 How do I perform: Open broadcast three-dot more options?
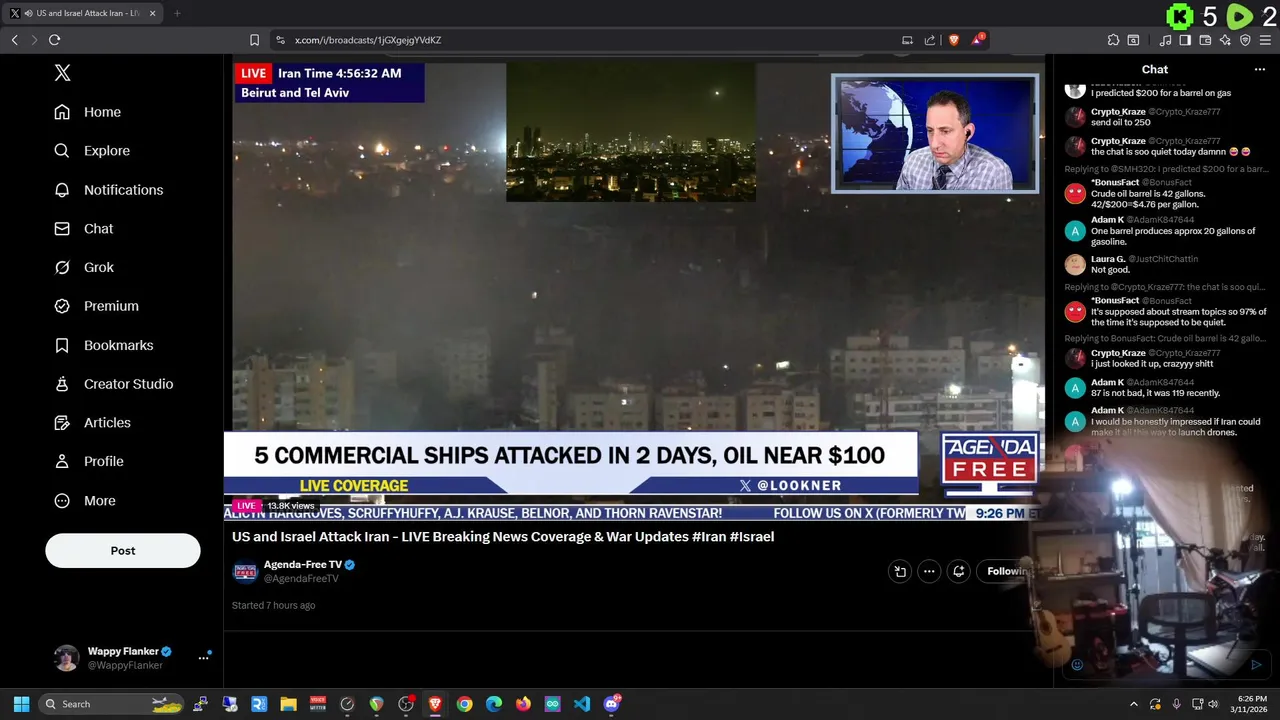[929, 572]
